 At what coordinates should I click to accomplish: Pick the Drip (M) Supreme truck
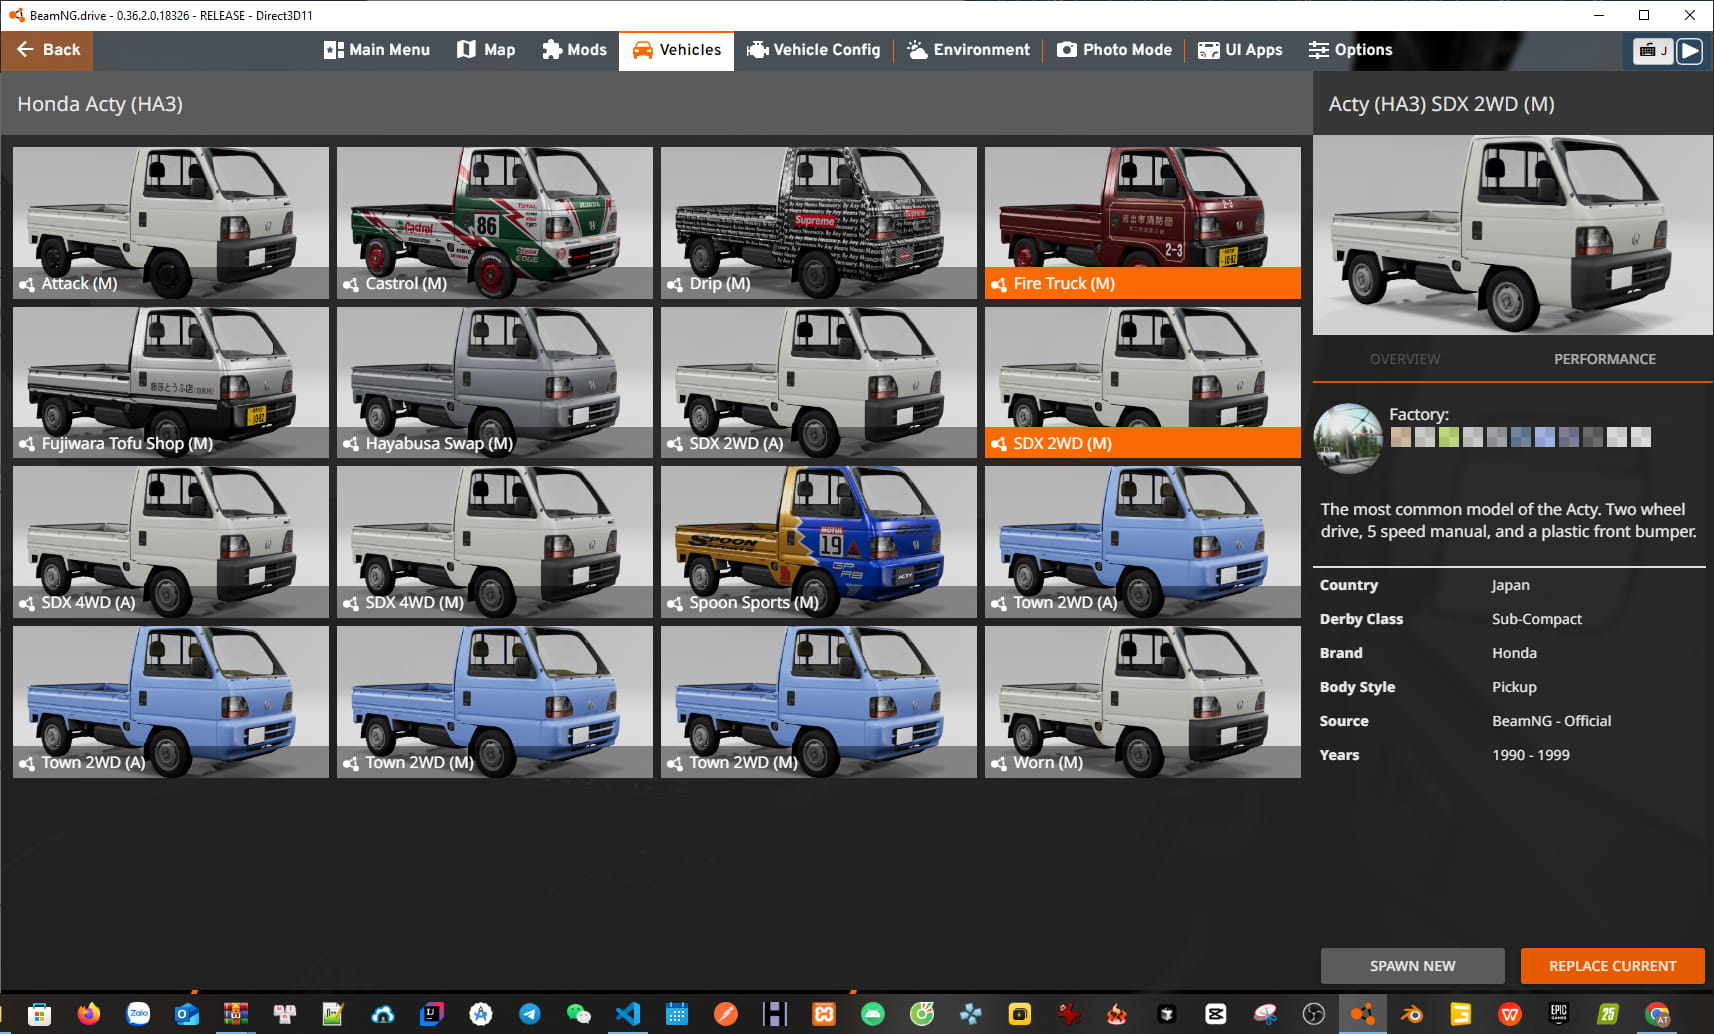[819, 223]
